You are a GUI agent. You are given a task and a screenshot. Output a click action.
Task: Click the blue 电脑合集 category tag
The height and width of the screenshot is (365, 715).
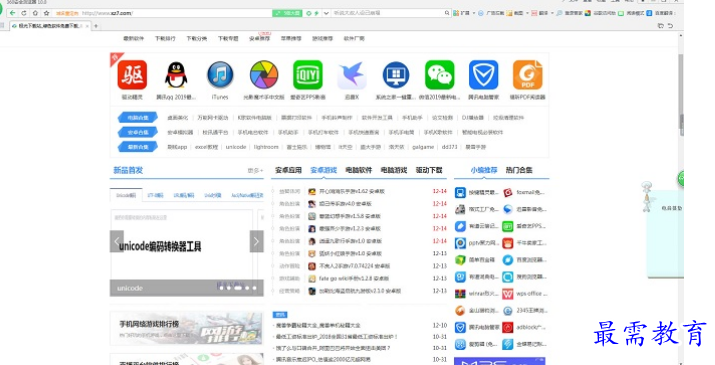pyautogui.click(x=138, y=118)
